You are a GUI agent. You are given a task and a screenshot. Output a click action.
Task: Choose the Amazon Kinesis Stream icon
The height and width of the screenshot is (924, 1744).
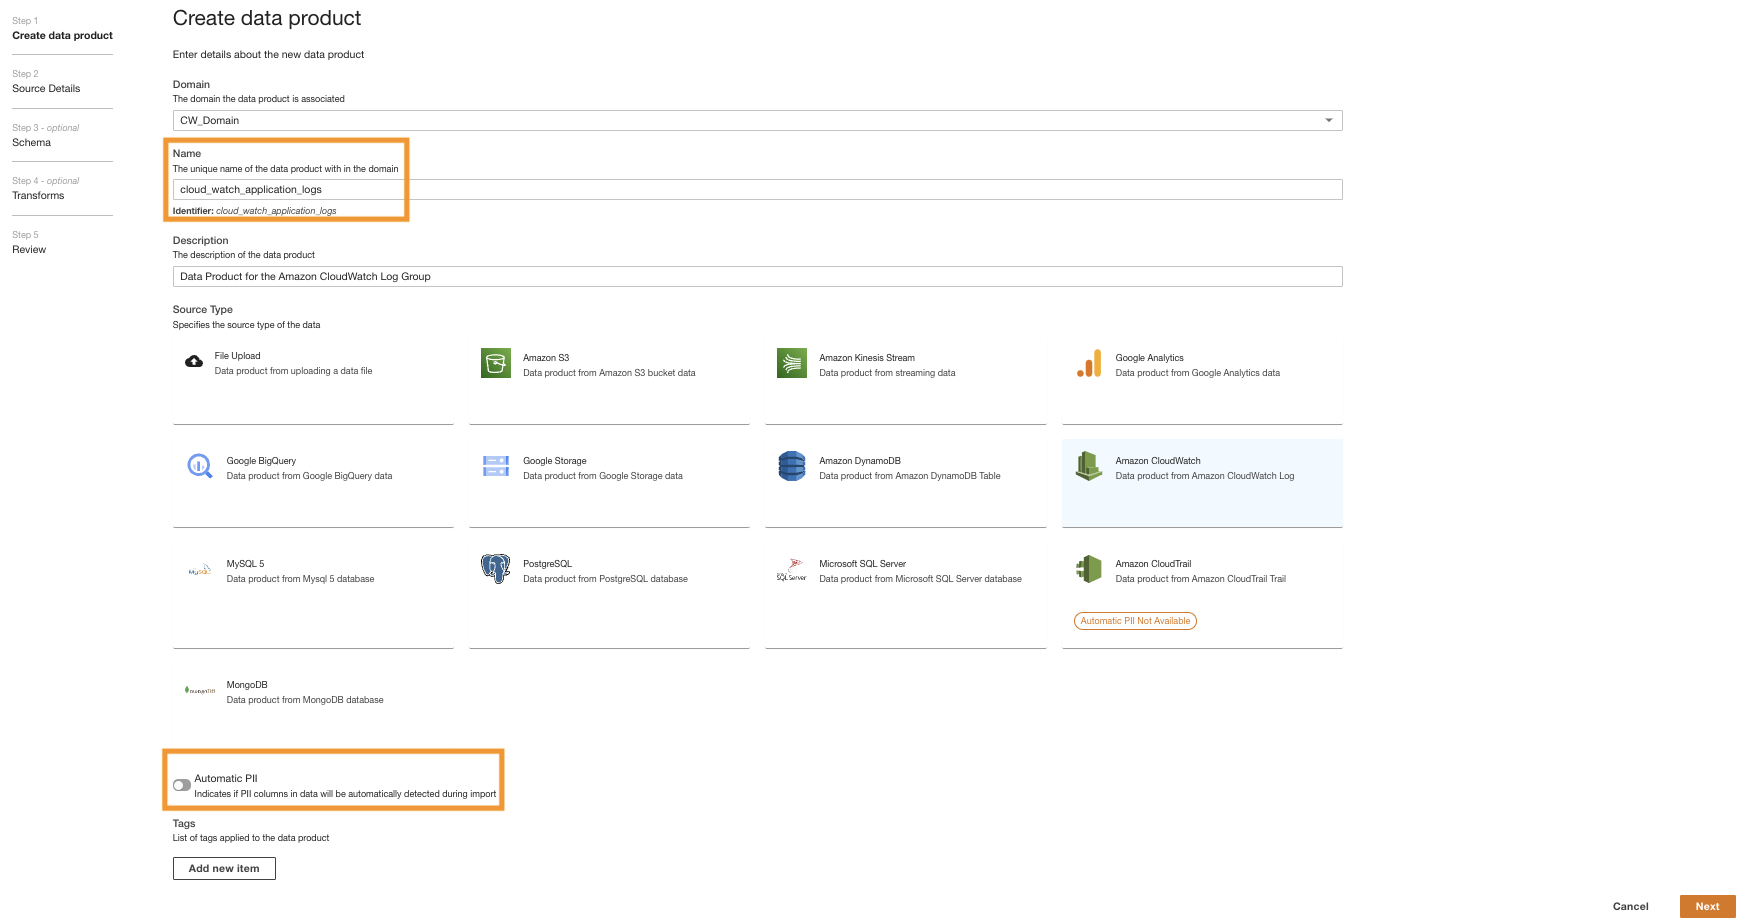[x=792, y=364]
